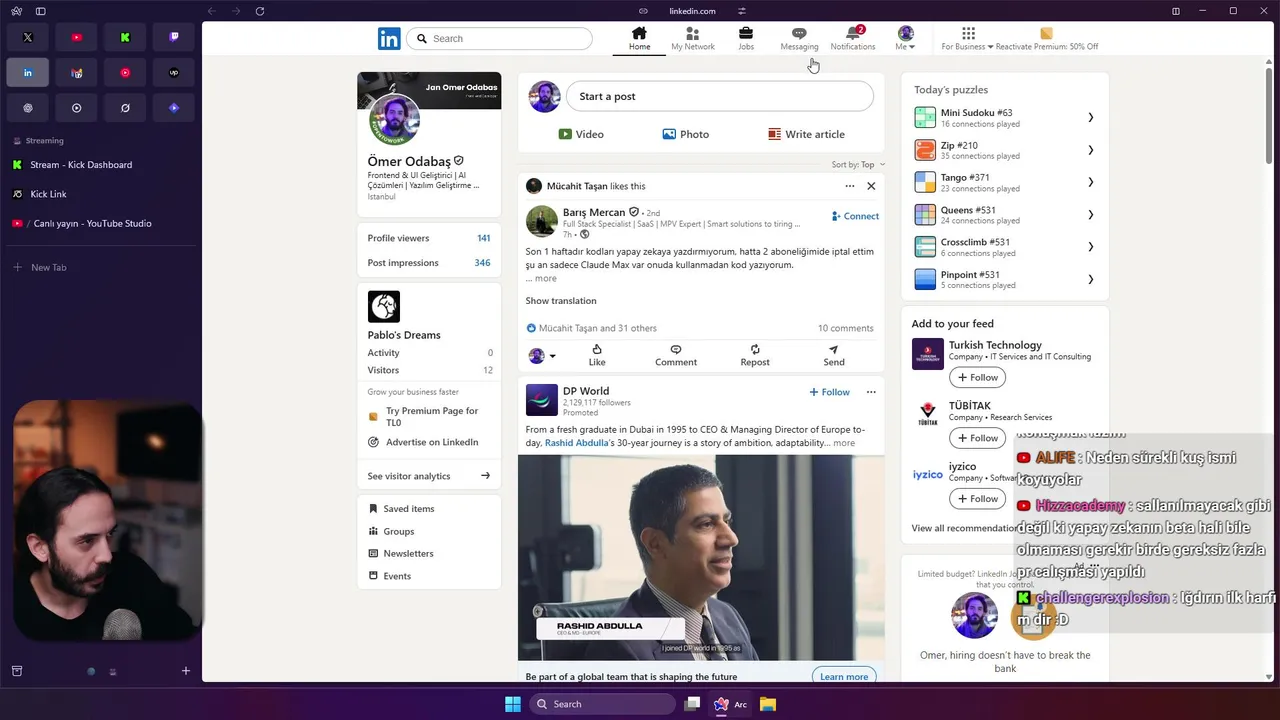Click the LinkedIn search box
1280x720 pixels.
pos(499,39)
